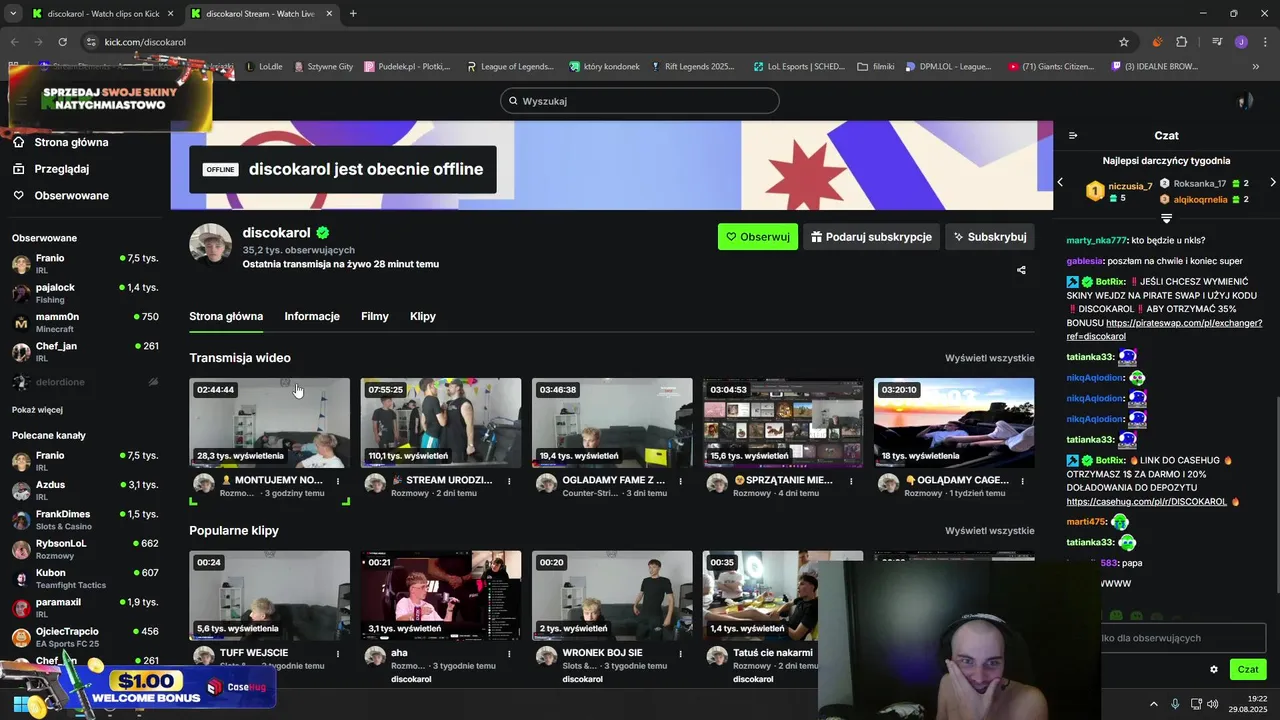1280x720 pixels.
Task: Open the 00:21 aha clip thumbnail
Action: pyautogui.click(x=441, y=596)
